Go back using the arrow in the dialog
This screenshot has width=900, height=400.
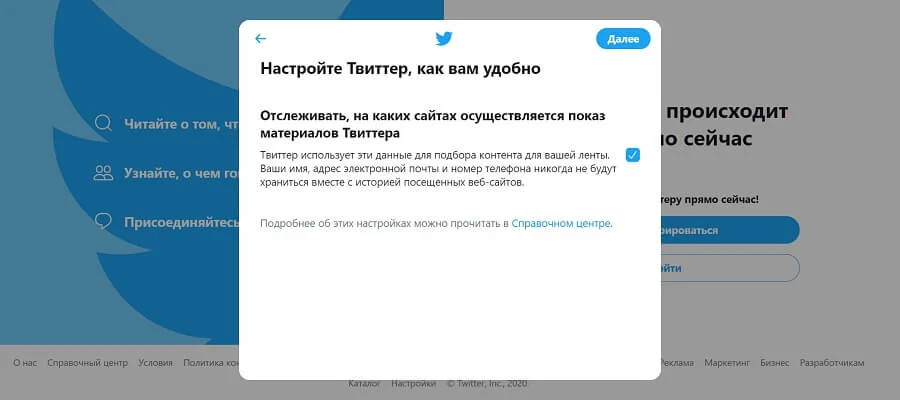[261, 38]
